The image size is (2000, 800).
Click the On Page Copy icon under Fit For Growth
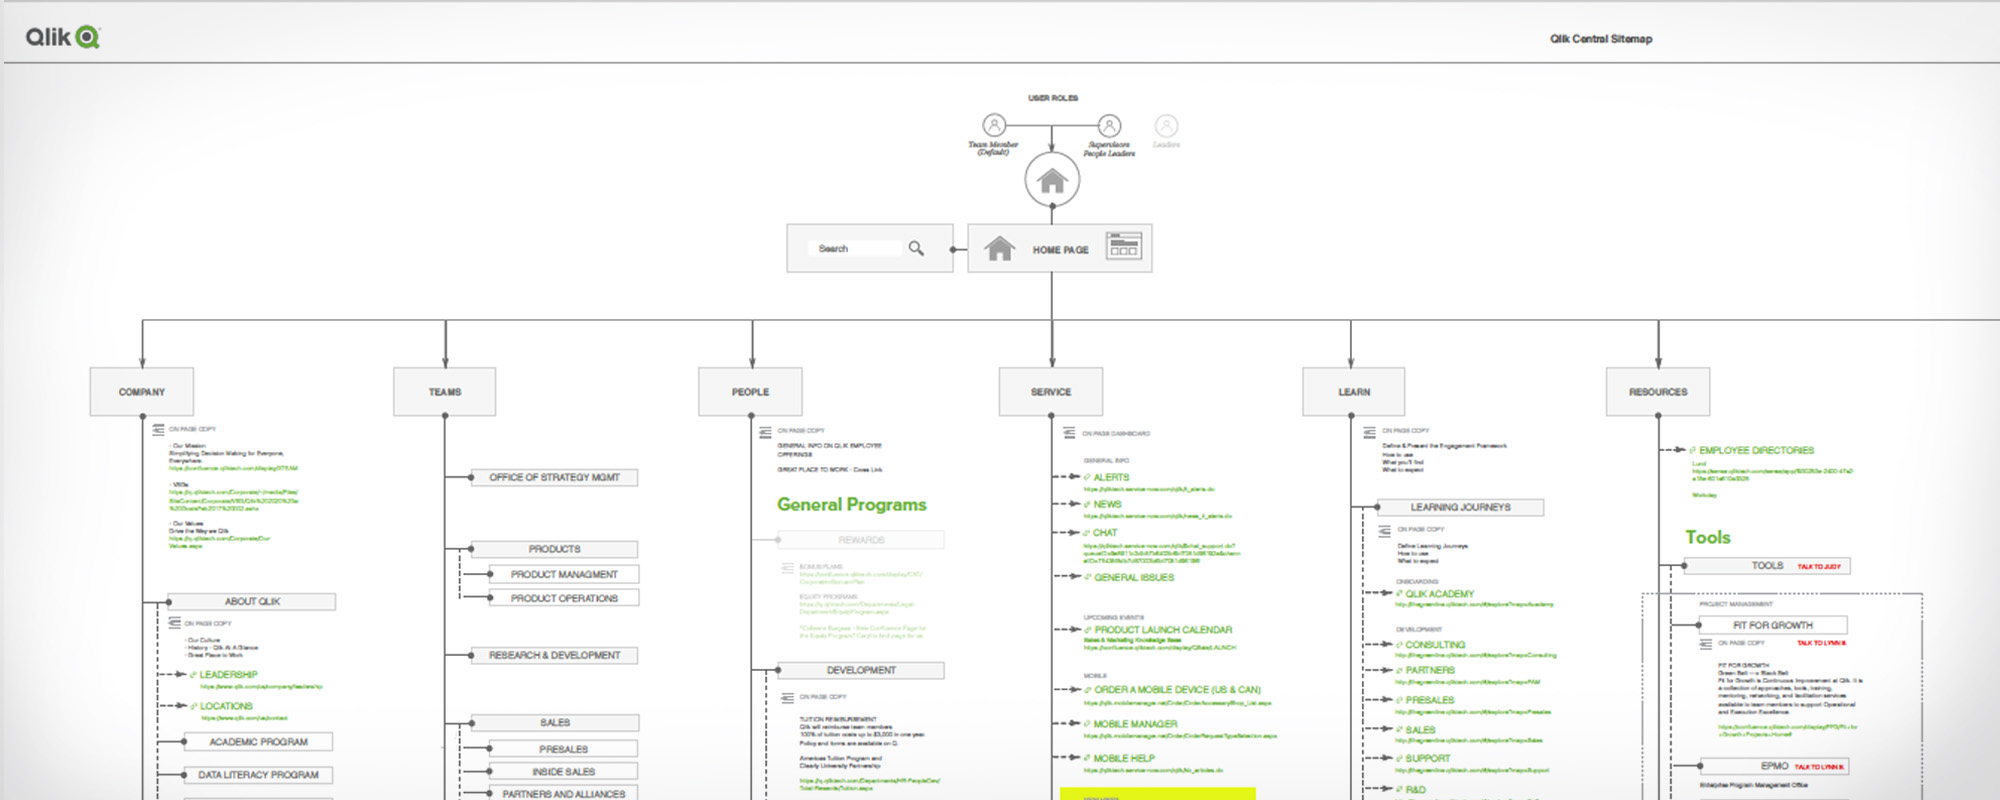tap(1705, 643)
